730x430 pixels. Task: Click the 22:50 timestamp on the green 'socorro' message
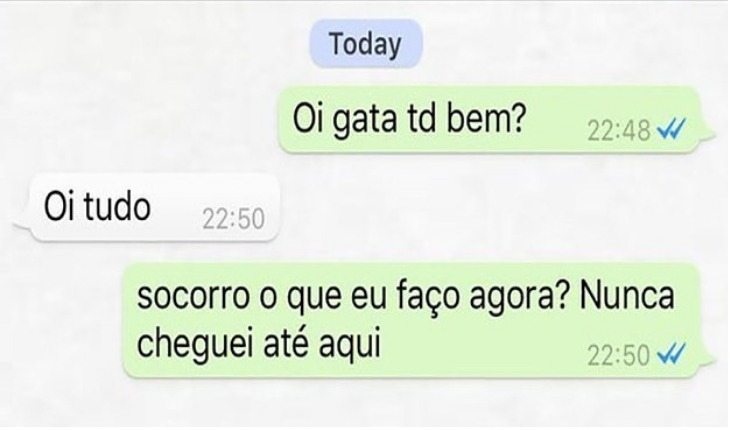coord(619,356)
